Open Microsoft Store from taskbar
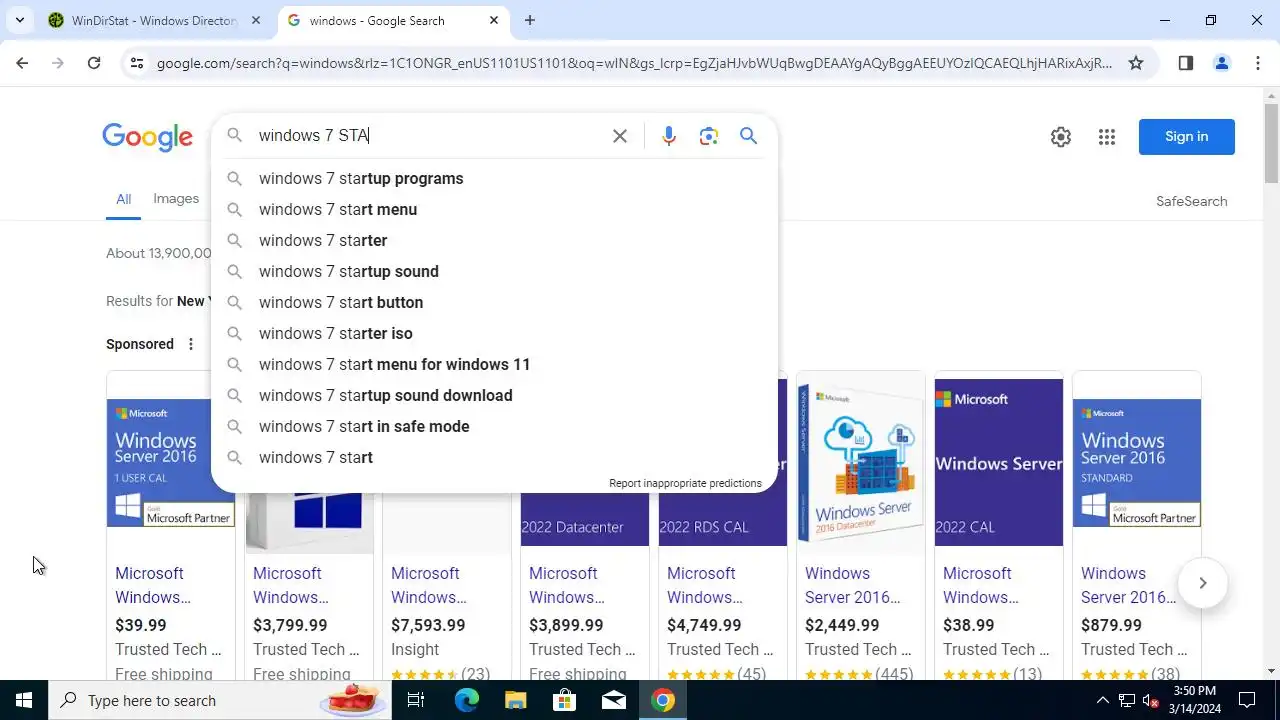 click(564, 700)
